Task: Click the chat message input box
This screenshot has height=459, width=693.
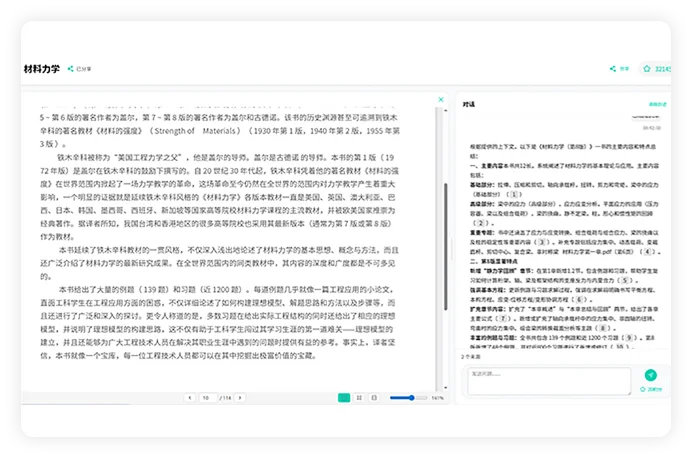Action: click(549, 381)
